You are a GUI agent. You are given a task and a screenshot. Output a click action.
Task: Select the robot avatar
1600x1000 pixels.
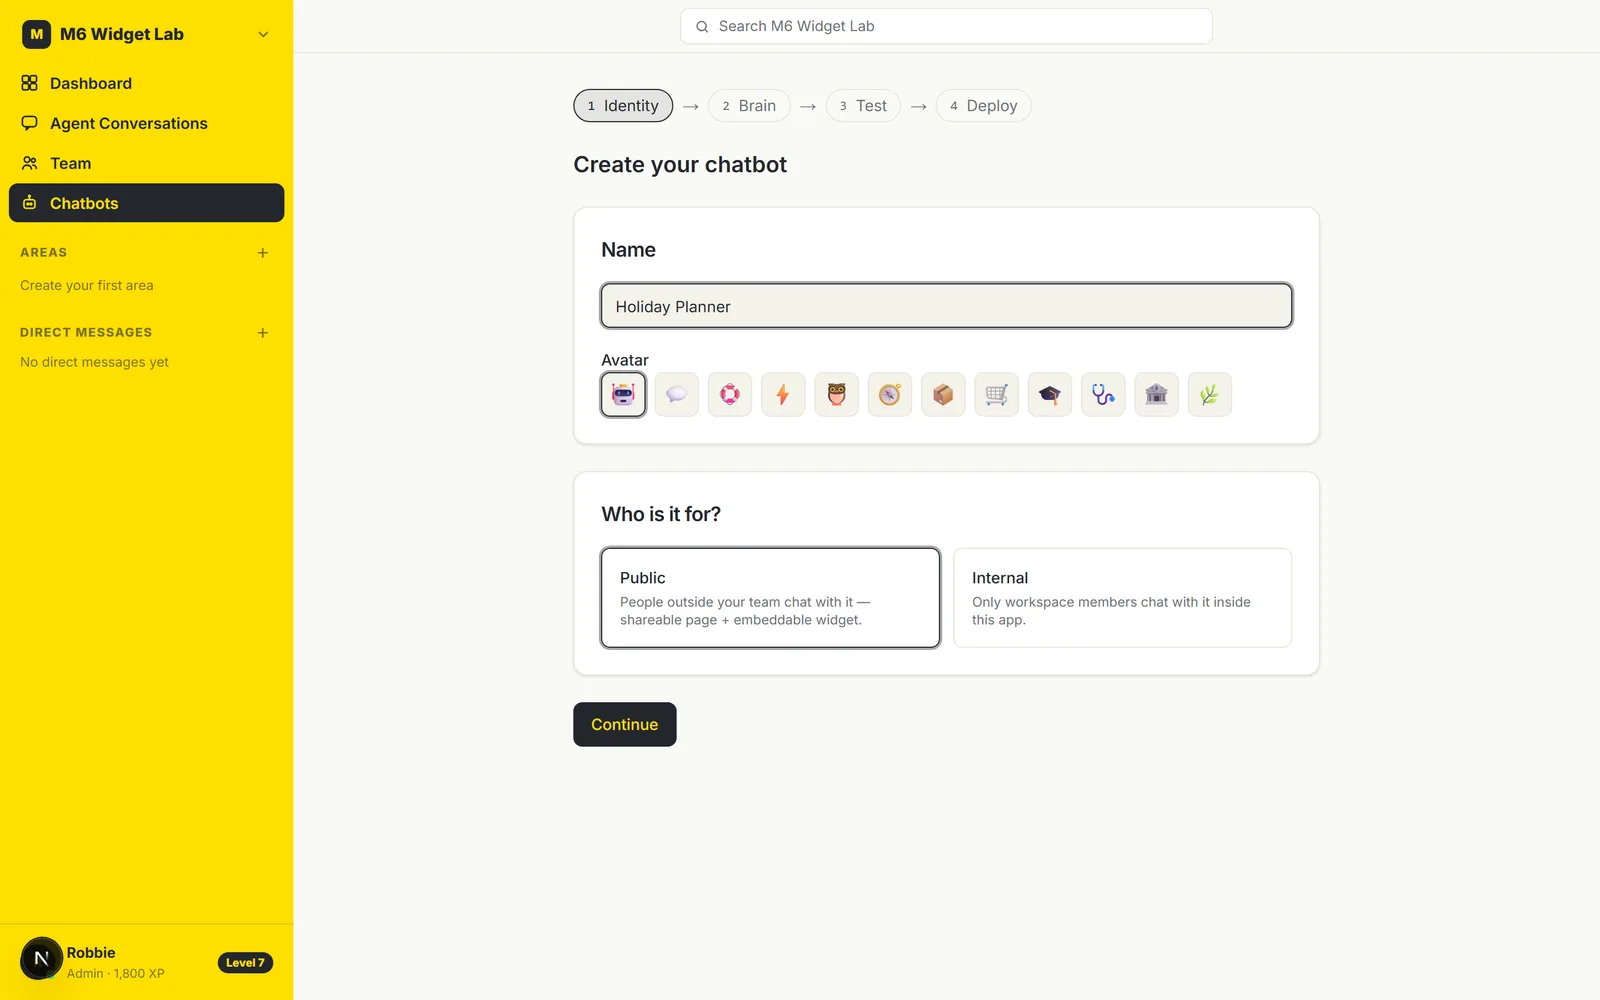(623, 394)
